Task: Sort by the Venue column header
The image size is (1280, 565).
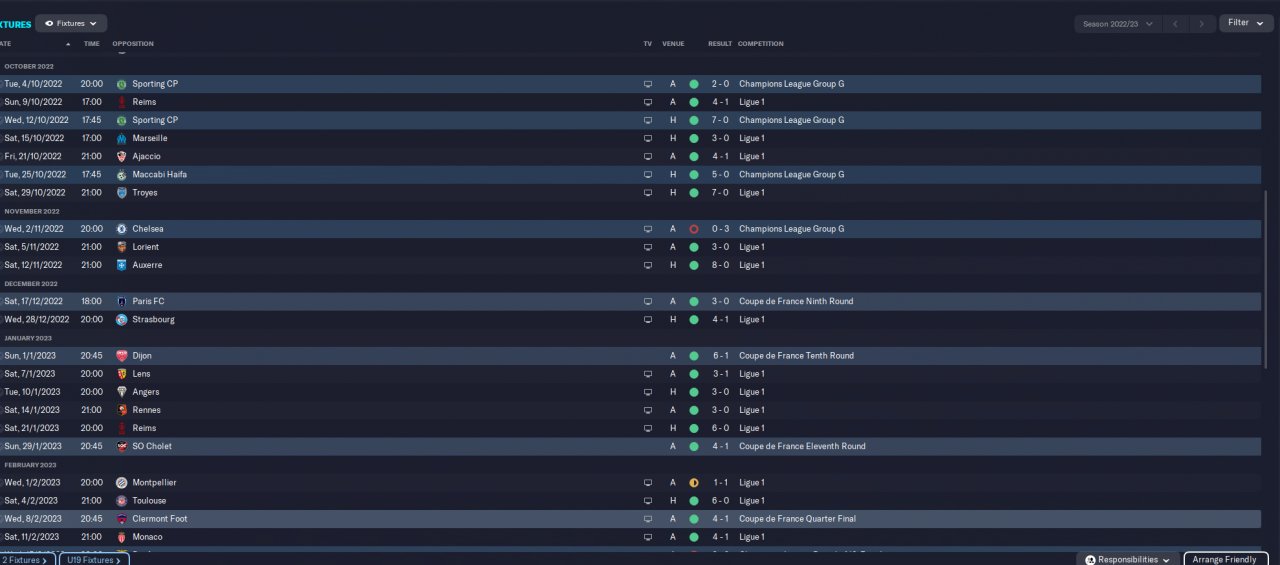Action: click(673, 44)
